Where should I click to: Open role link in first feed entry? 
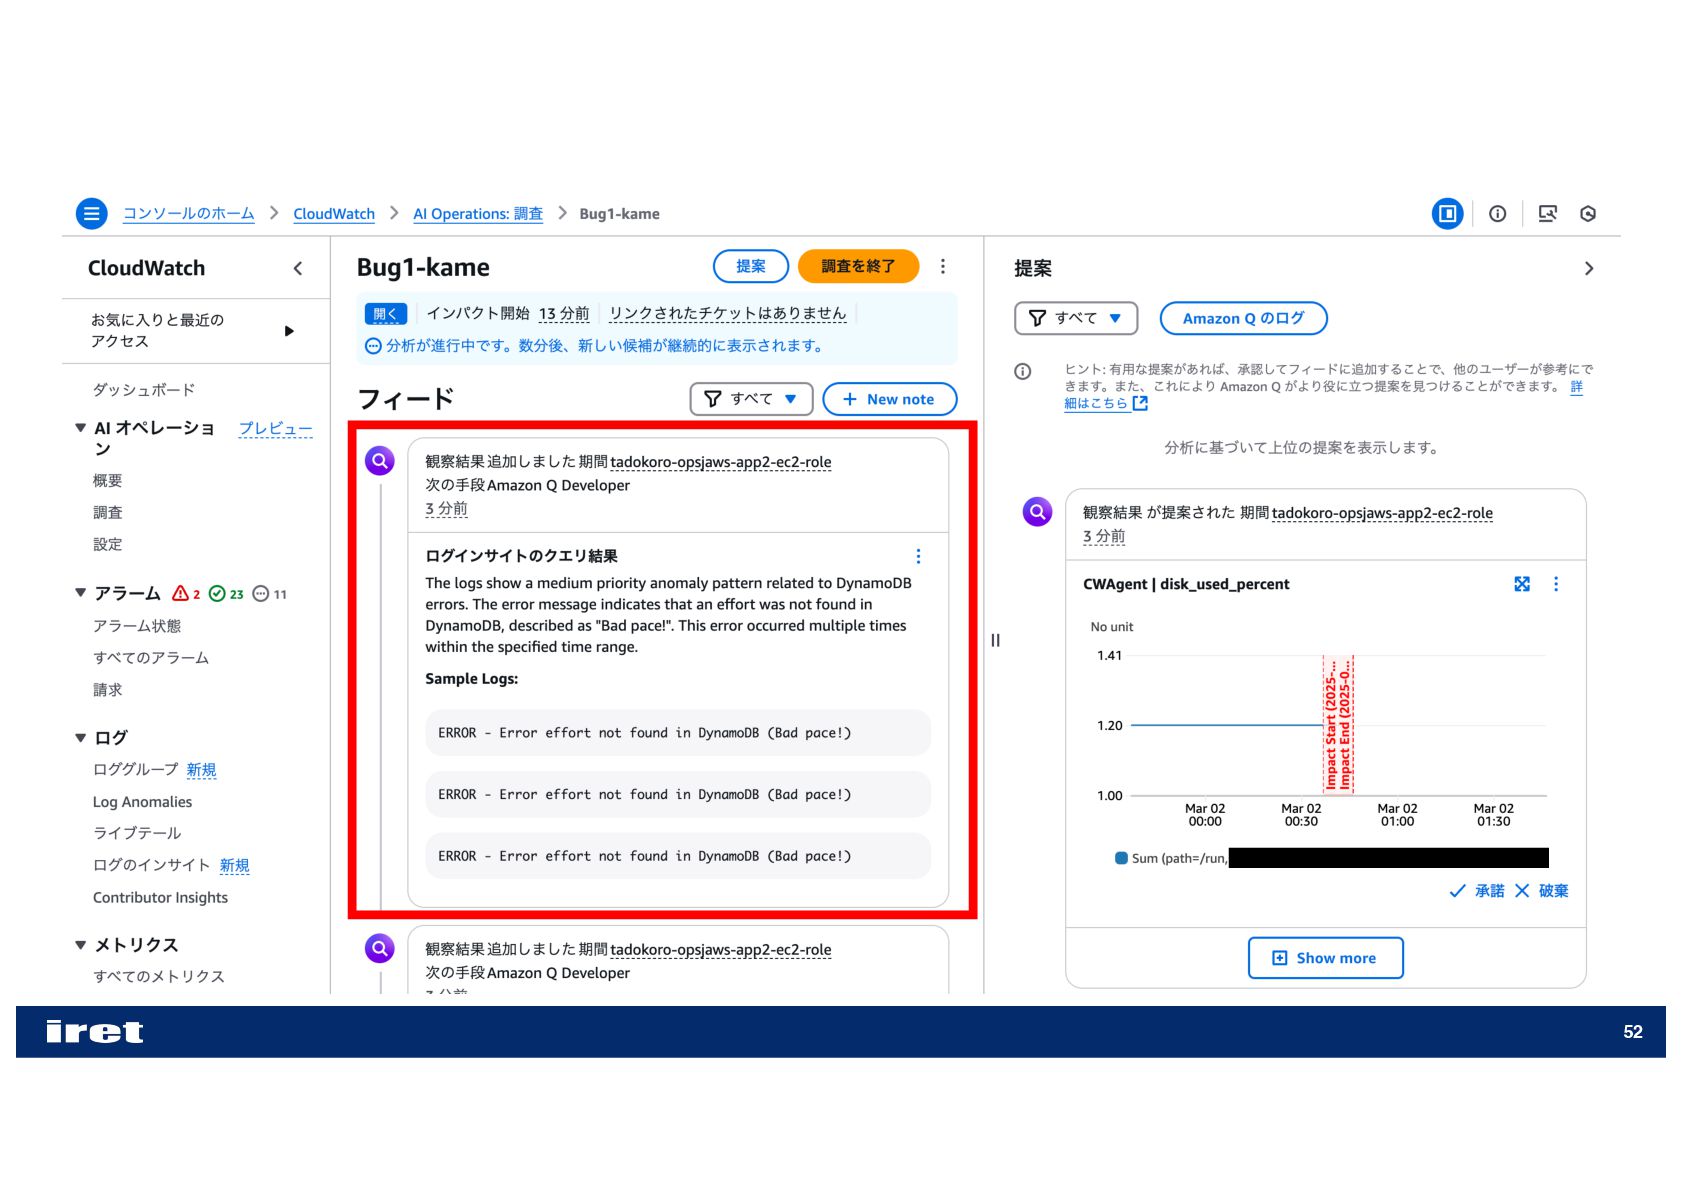click(x=720, y=462)
